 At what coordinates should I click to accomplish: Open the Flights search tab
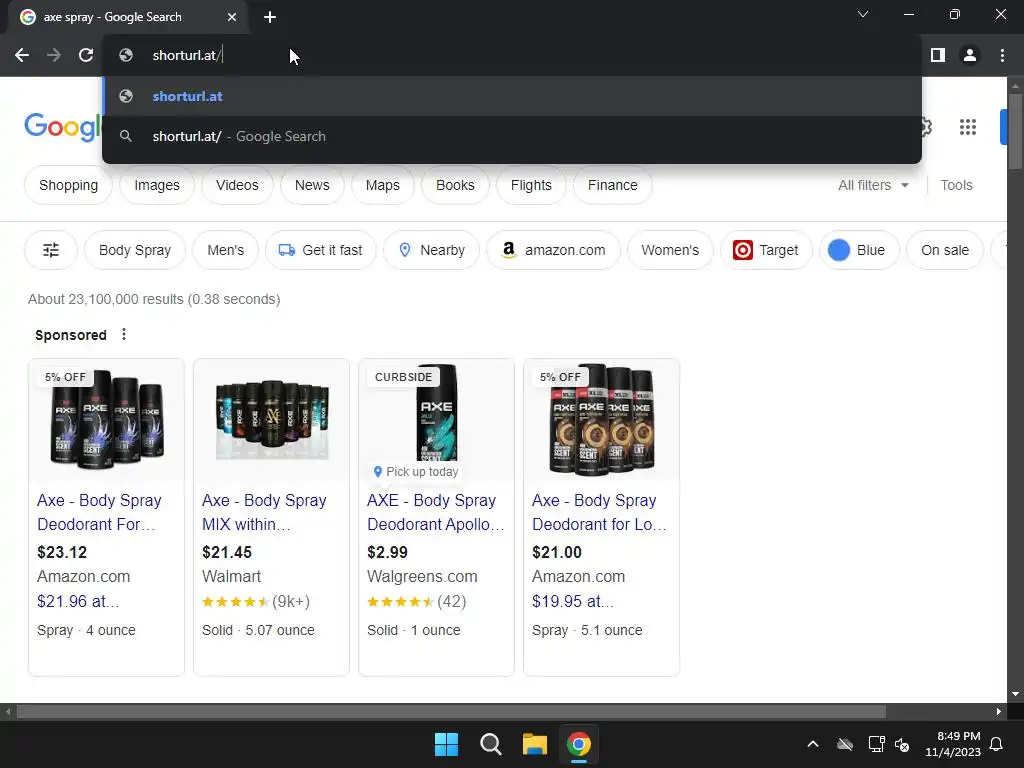point(531,185)
